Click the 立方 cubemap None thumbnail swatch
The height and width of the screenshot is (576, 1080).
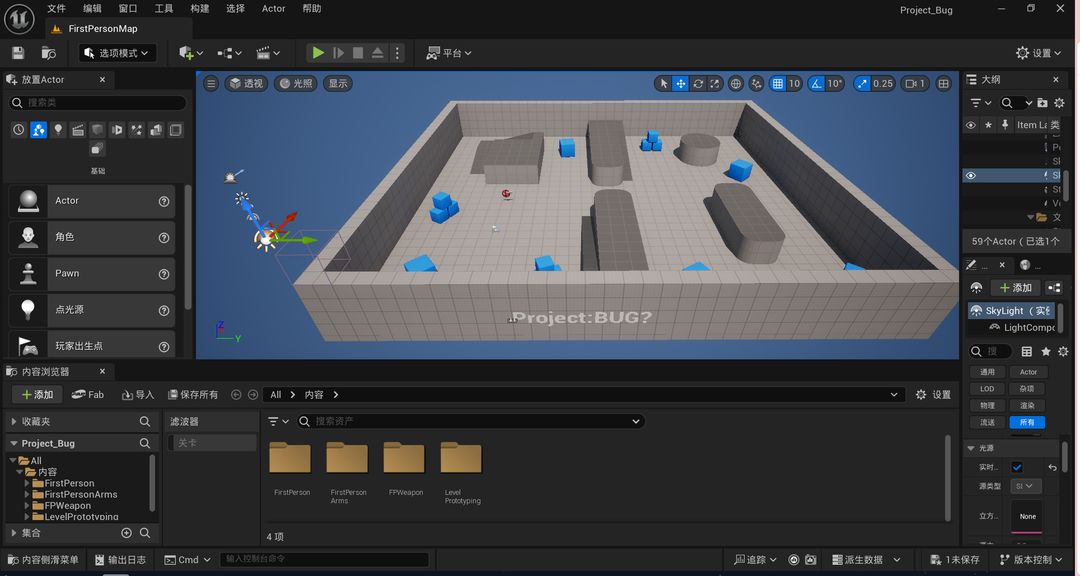click(1027, 516)
